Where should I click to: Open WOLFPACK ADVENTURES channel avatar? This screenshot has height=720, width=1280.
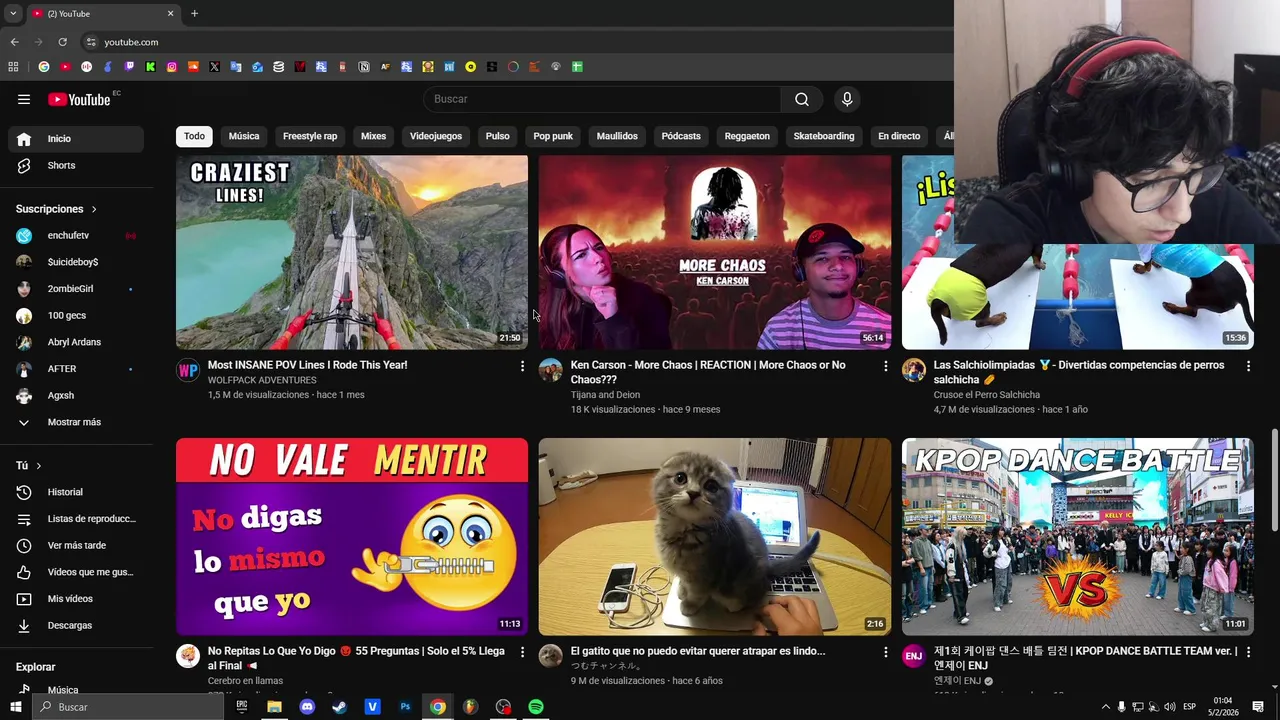(188, 371)
